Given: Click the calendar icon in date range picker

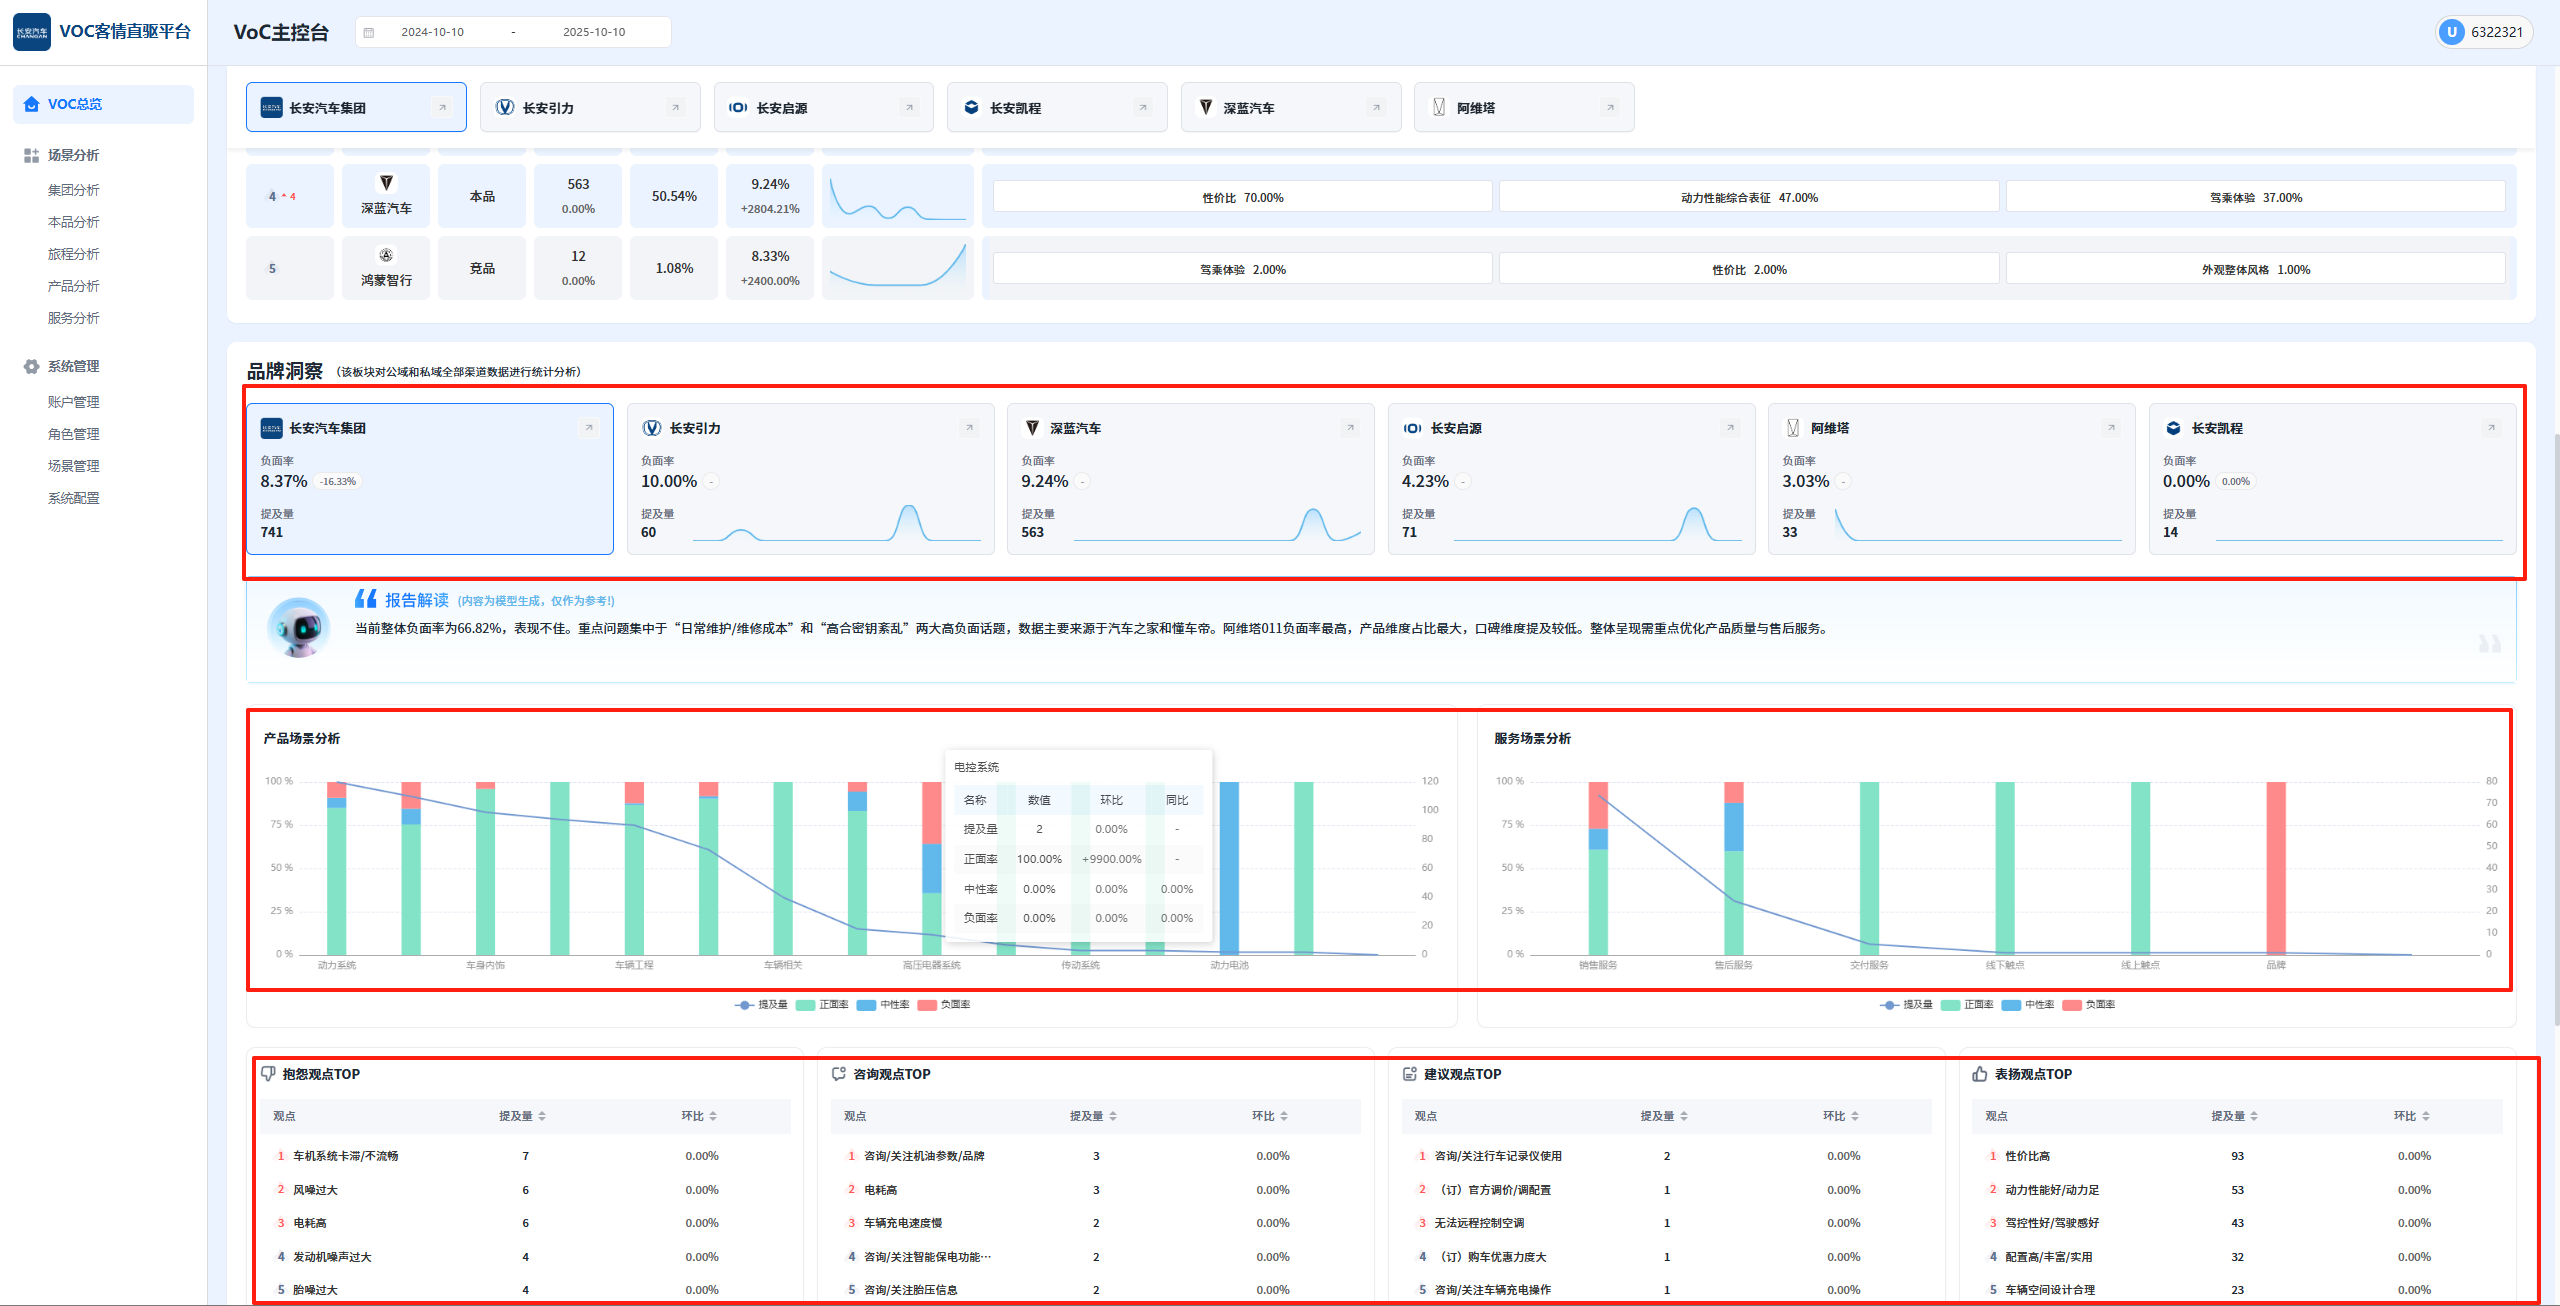Looking at the screenshot, I should coord(369,32).
